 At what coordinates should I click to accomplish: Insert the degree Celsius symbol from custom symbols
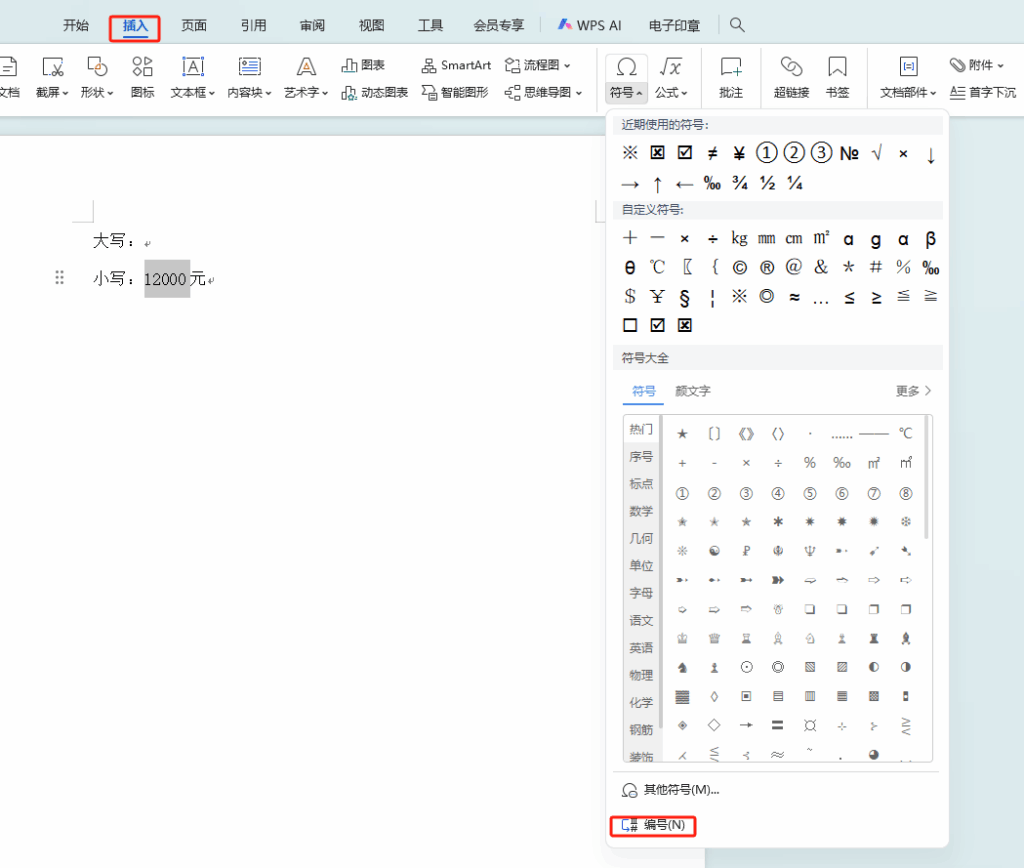[x=657, y=267]
